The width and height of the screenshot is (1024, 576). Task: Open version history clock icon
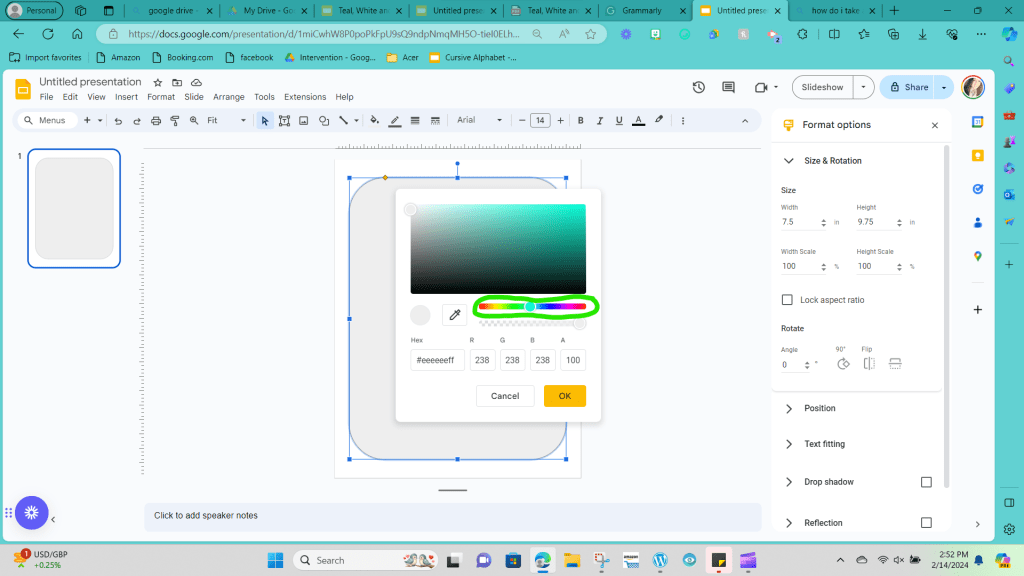(x=699, y=87)
